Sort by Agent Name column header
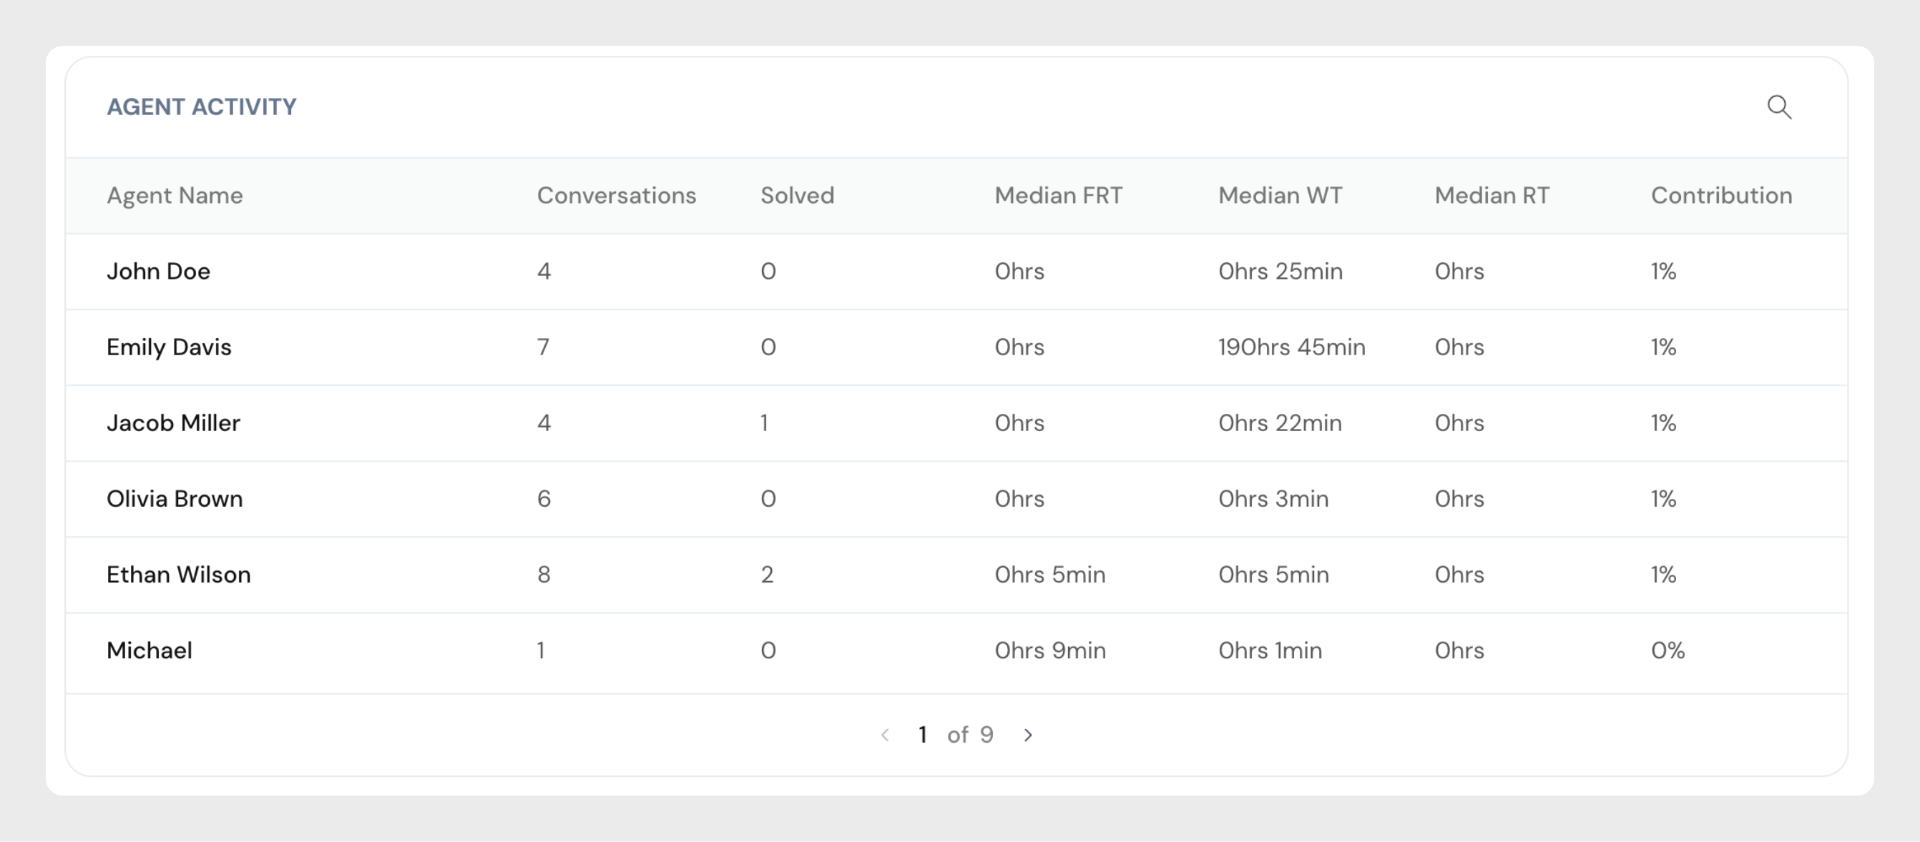Viewport: 1920px width, 842px height. point(175,195)
